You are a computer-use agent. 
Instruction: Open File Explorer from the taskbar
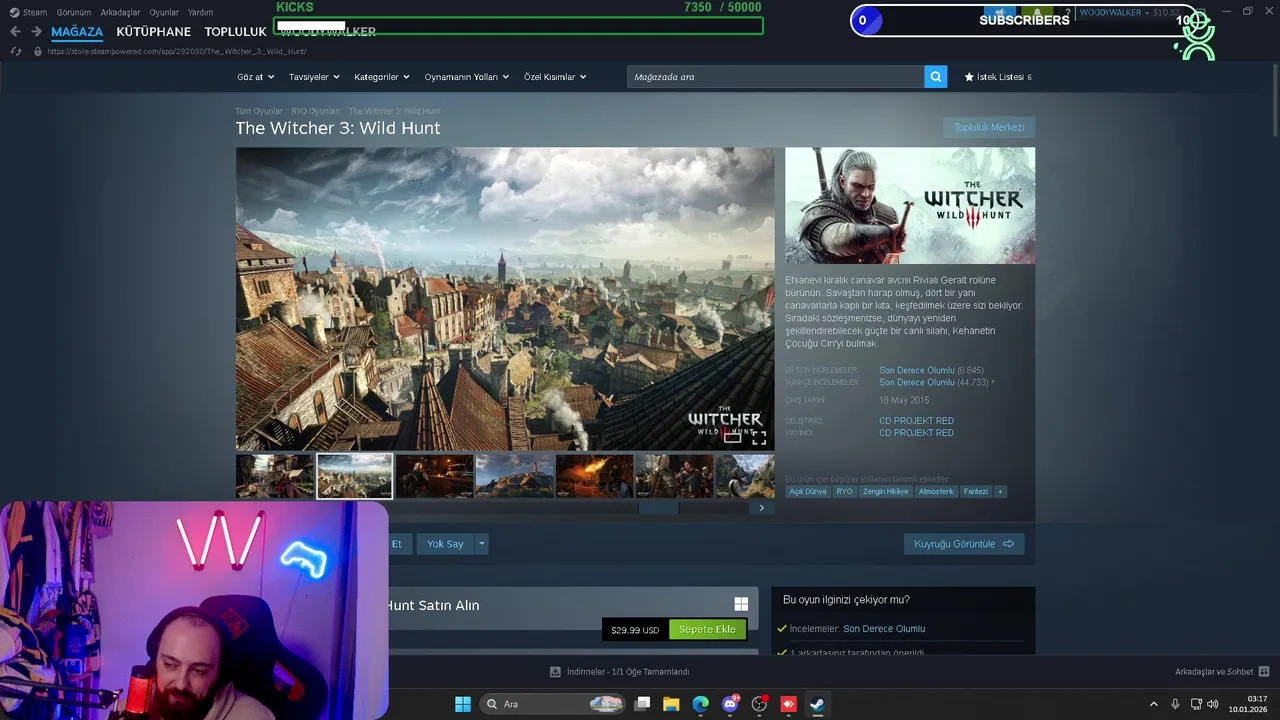point(671,704)
